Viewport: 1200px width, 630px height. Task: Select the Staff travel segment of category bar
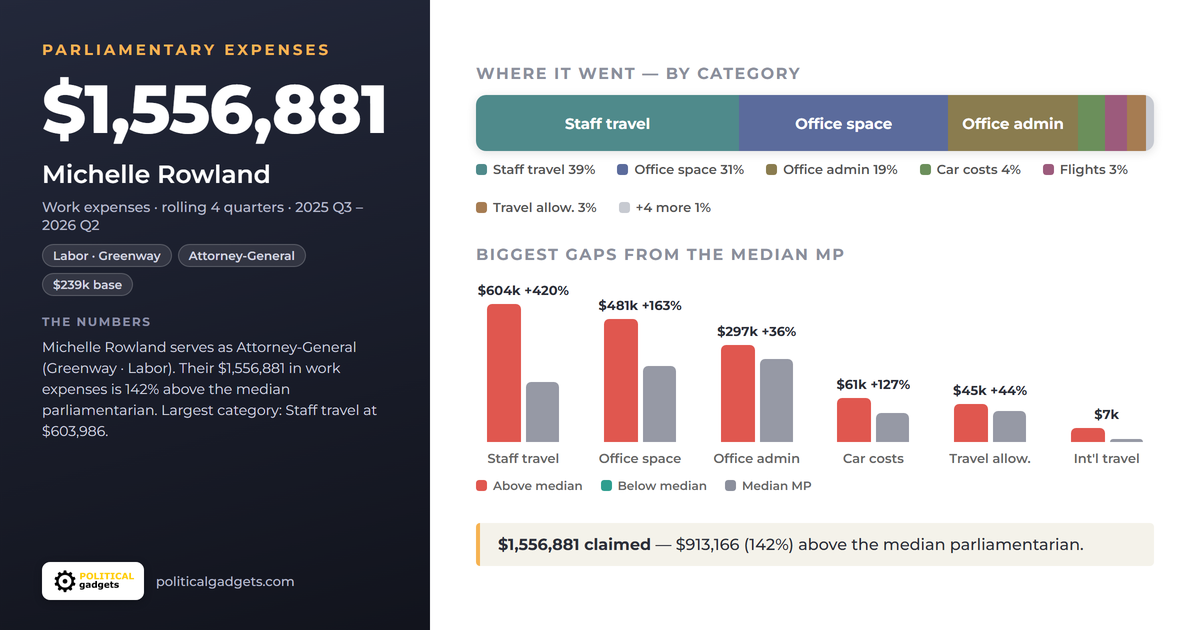607,123
